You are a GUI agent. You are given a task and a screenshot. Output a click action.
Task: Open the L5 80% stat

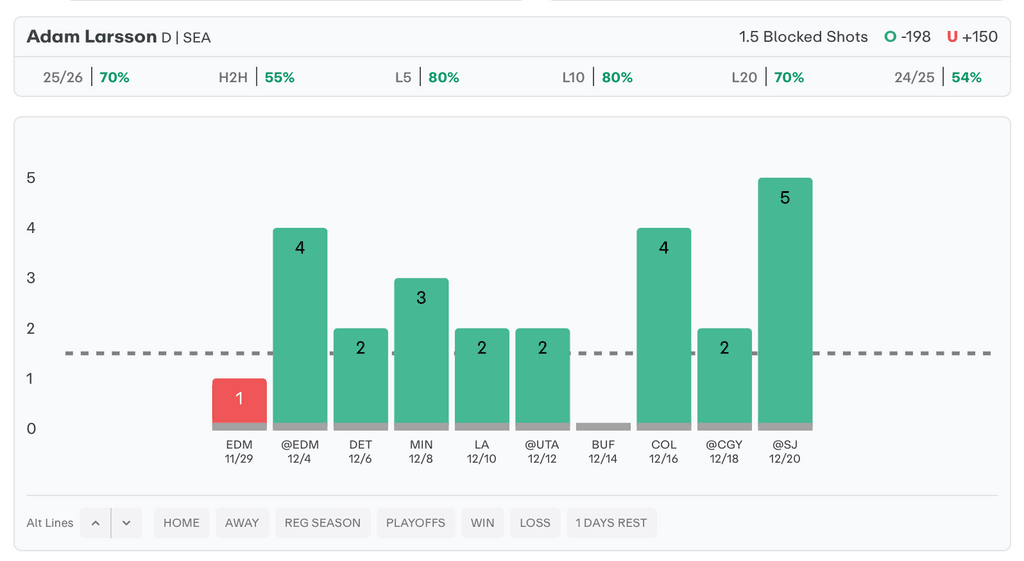(x=427, y=77)
